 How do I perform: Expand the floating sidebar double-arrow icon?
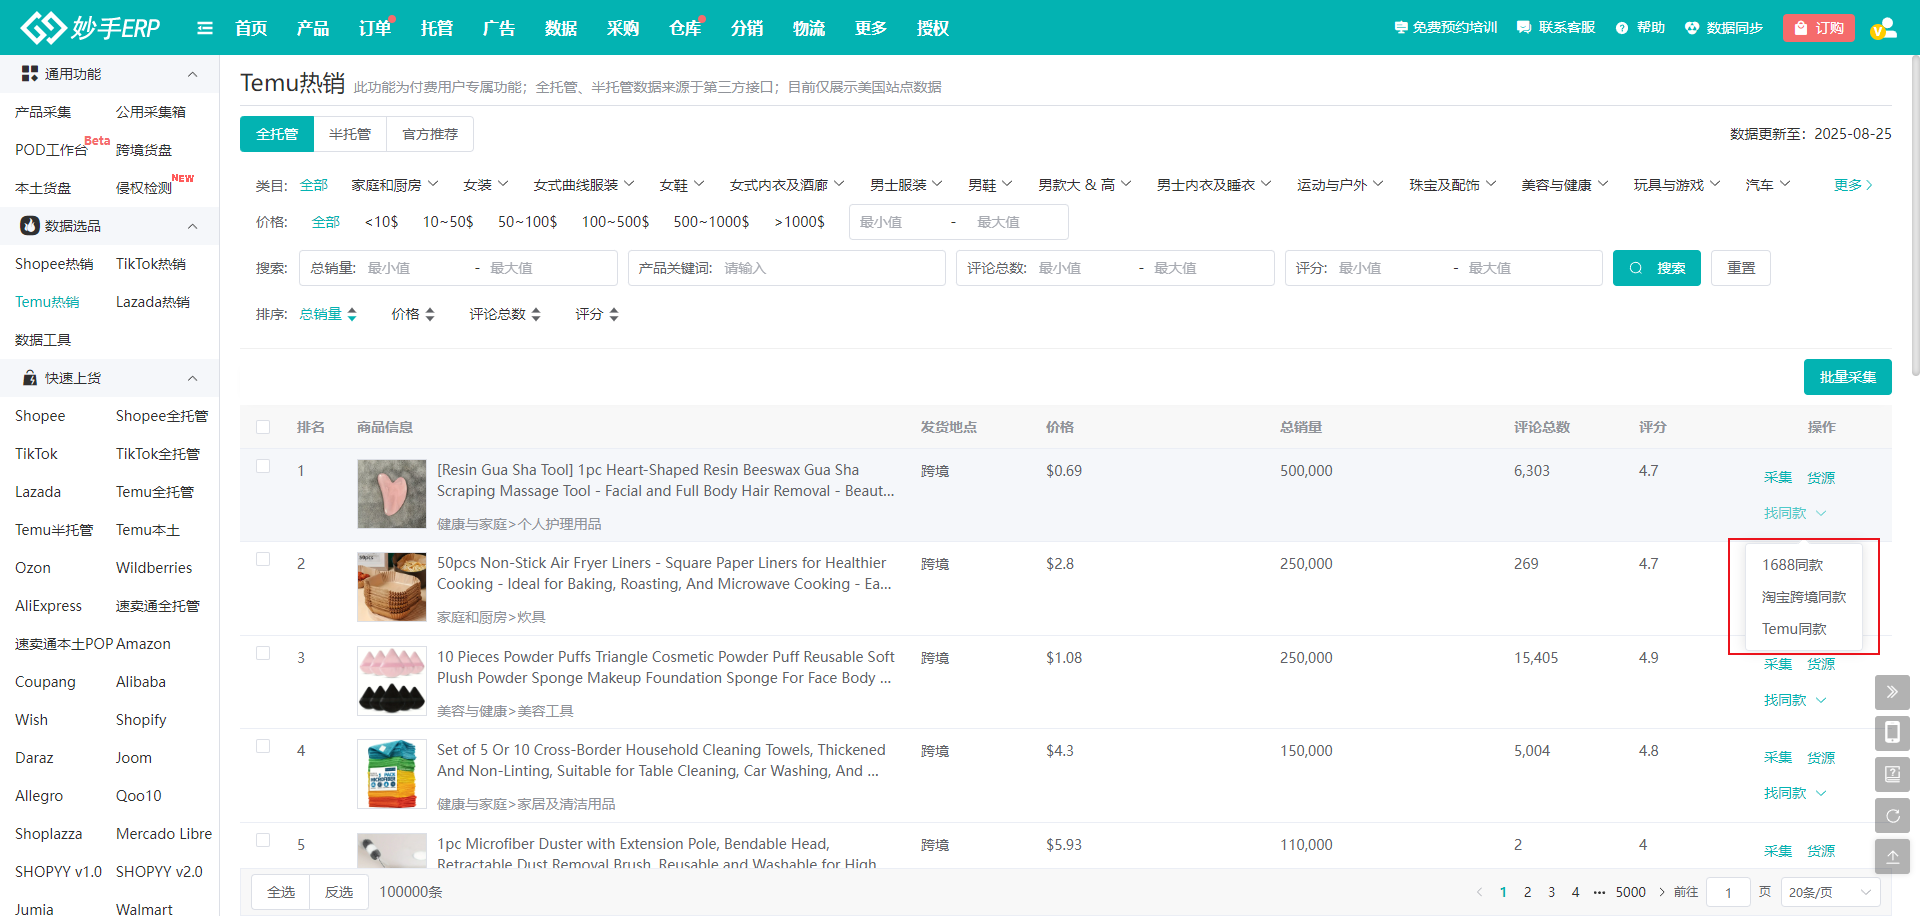(x=1892, y=692)
